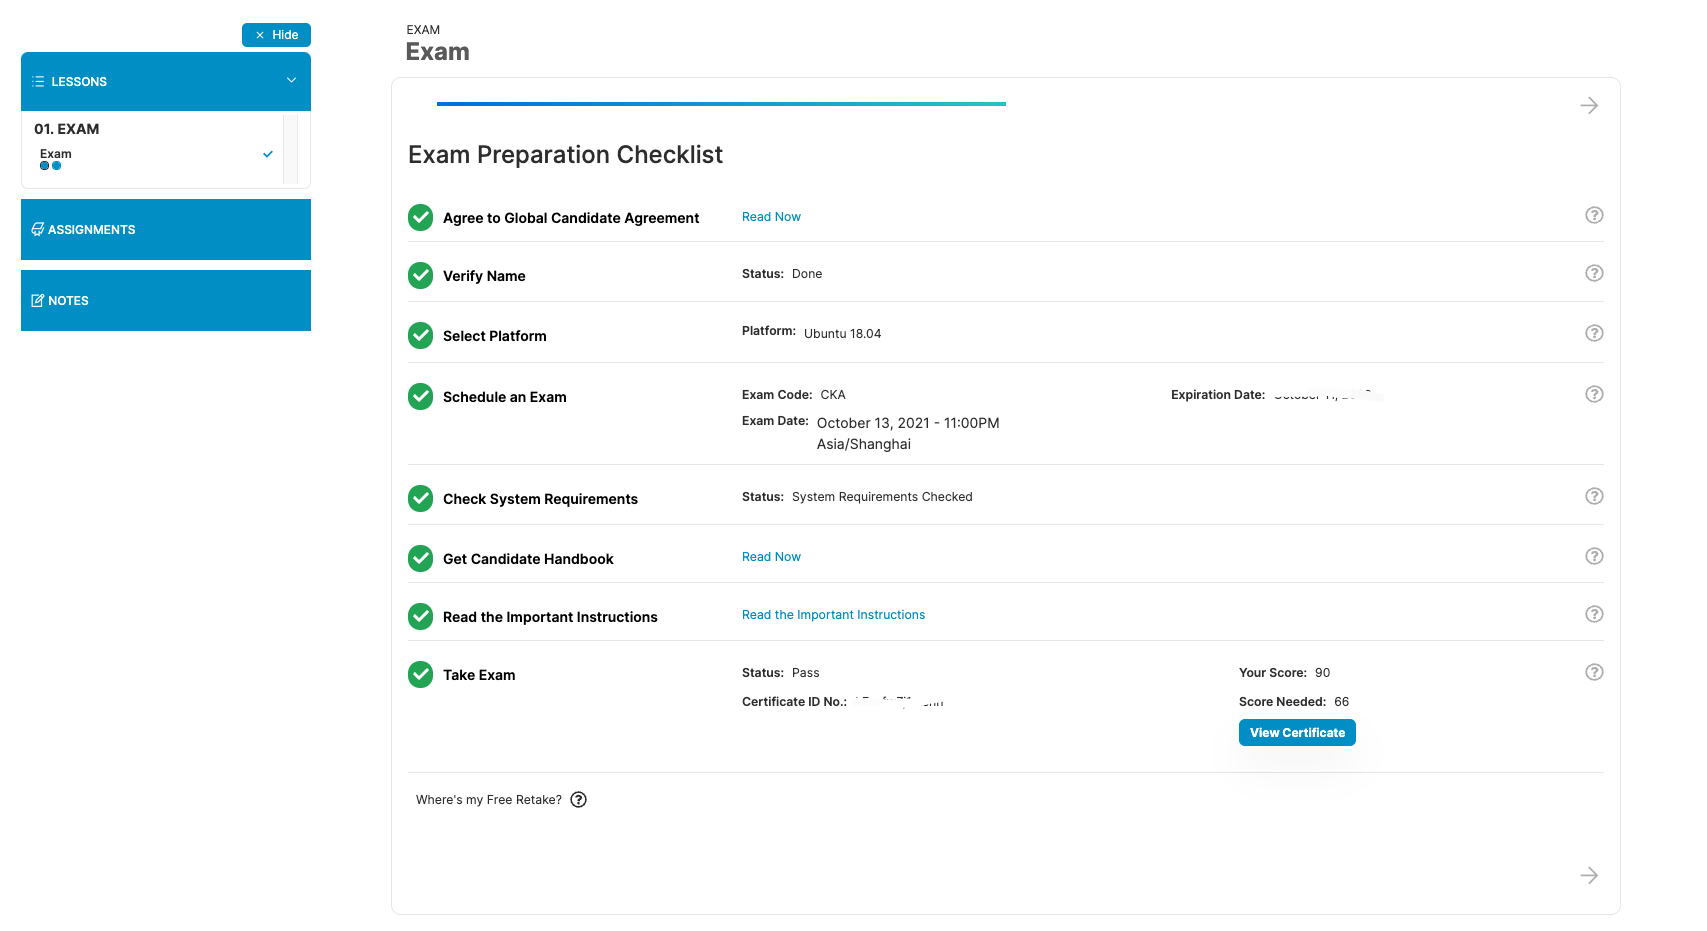Open the Assignments section
Viewport: 1707px width, 931px height.
pos(166,229)
